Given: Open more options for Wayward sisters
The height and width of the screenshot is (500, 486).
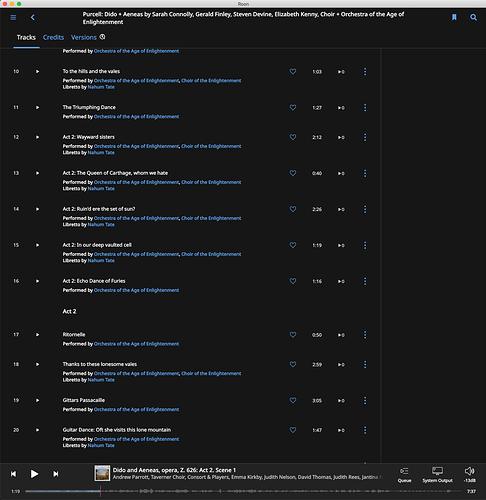Looking at the screenshot, I should [x=365, y=137].
